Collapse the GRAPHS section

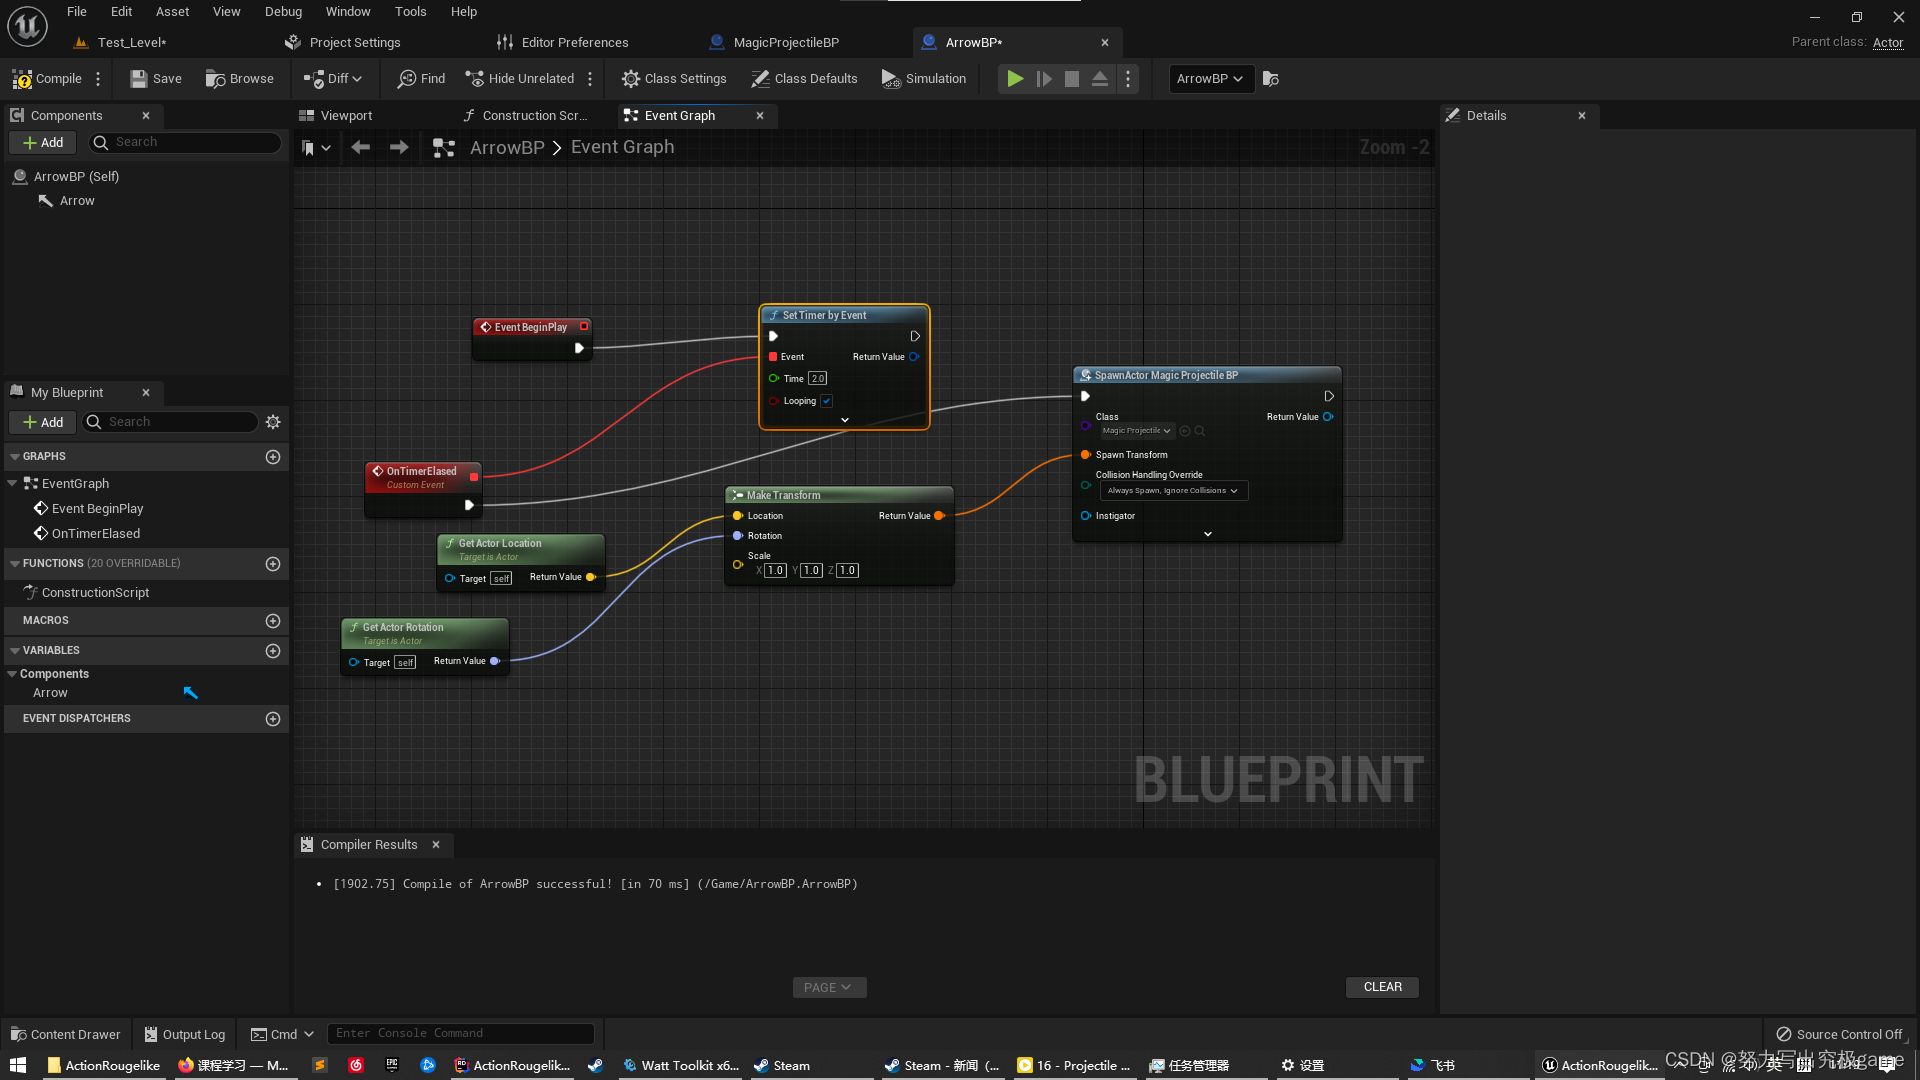tap(15, 456)
